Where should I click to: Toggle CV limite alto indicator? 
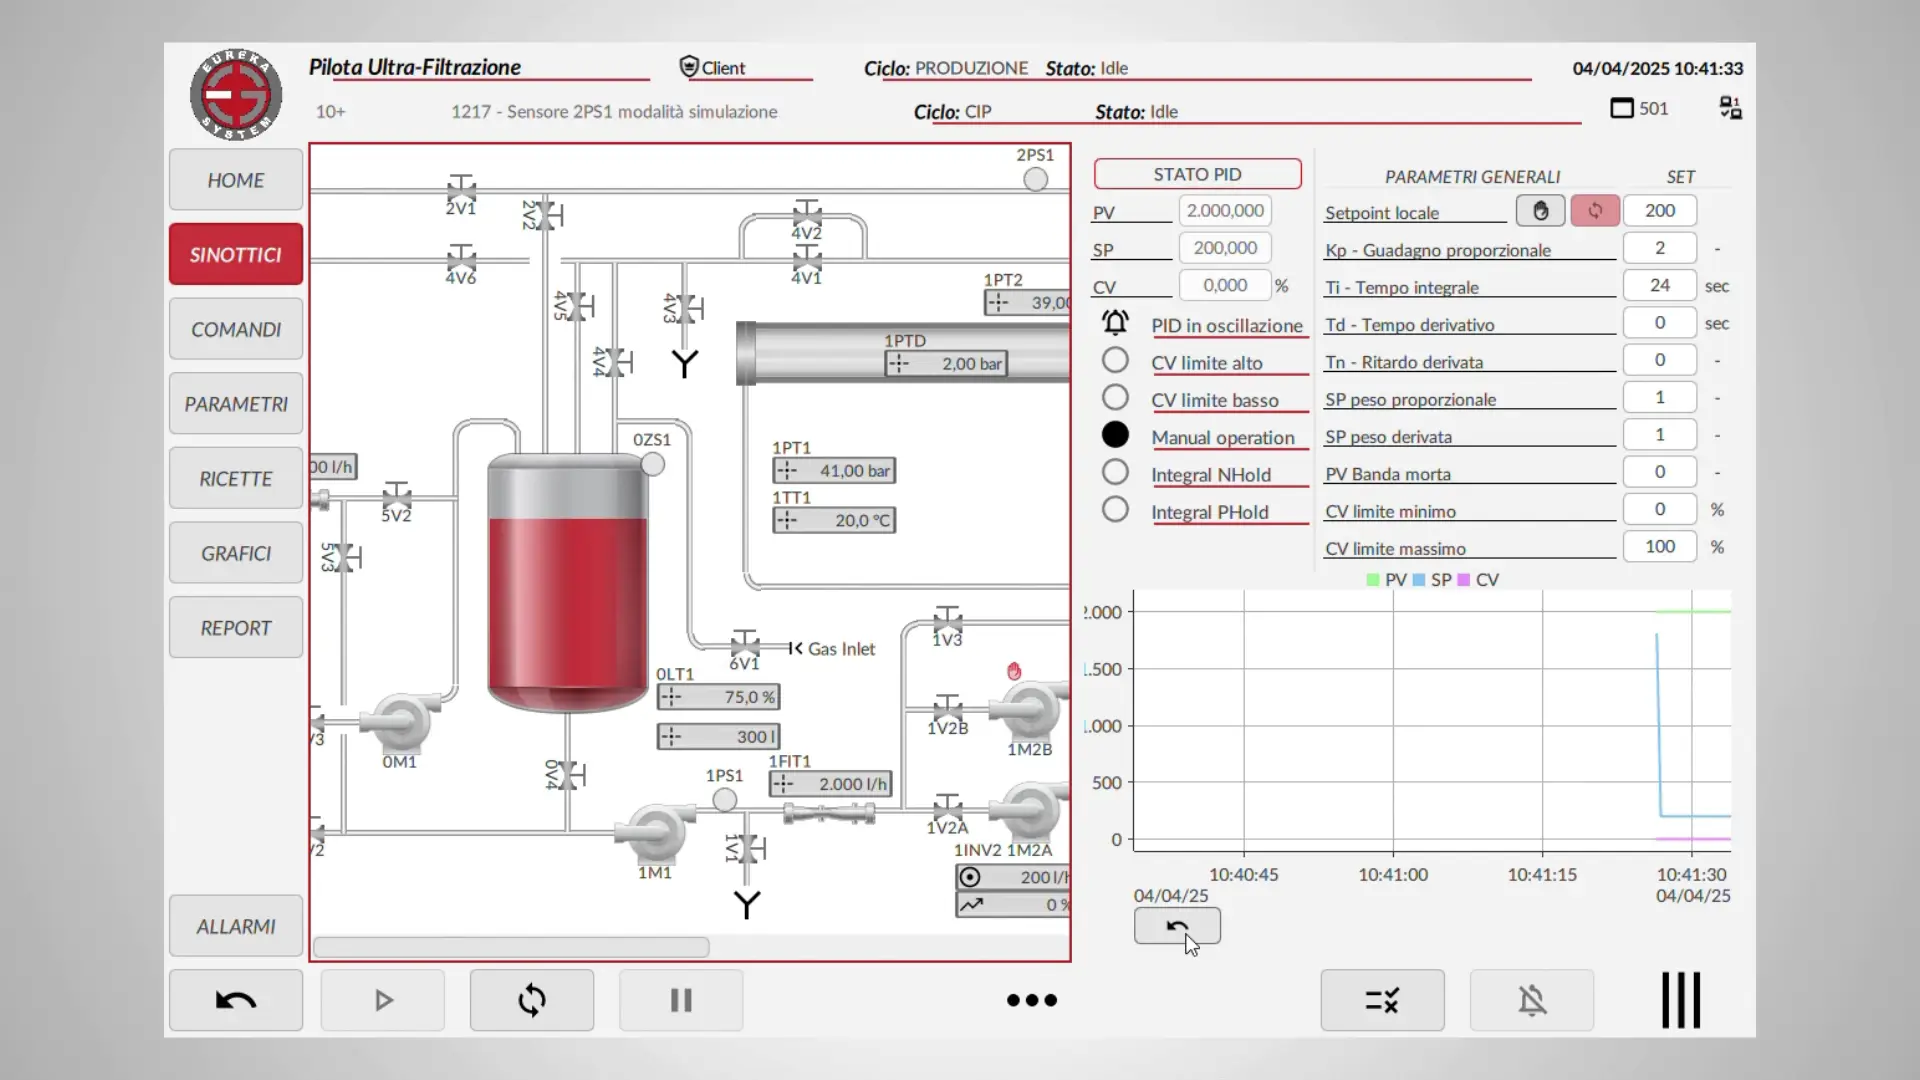pos(1115,360)
